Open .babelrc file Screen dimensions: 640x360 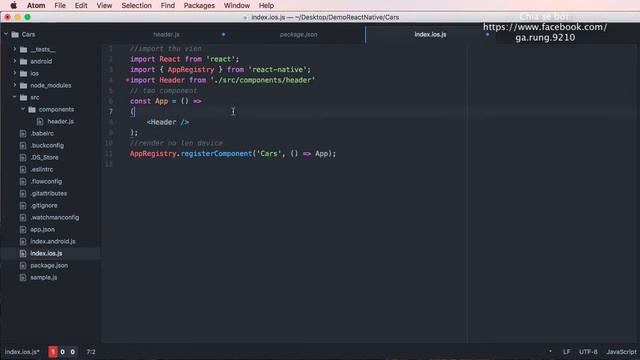click(x=42, y=133)
